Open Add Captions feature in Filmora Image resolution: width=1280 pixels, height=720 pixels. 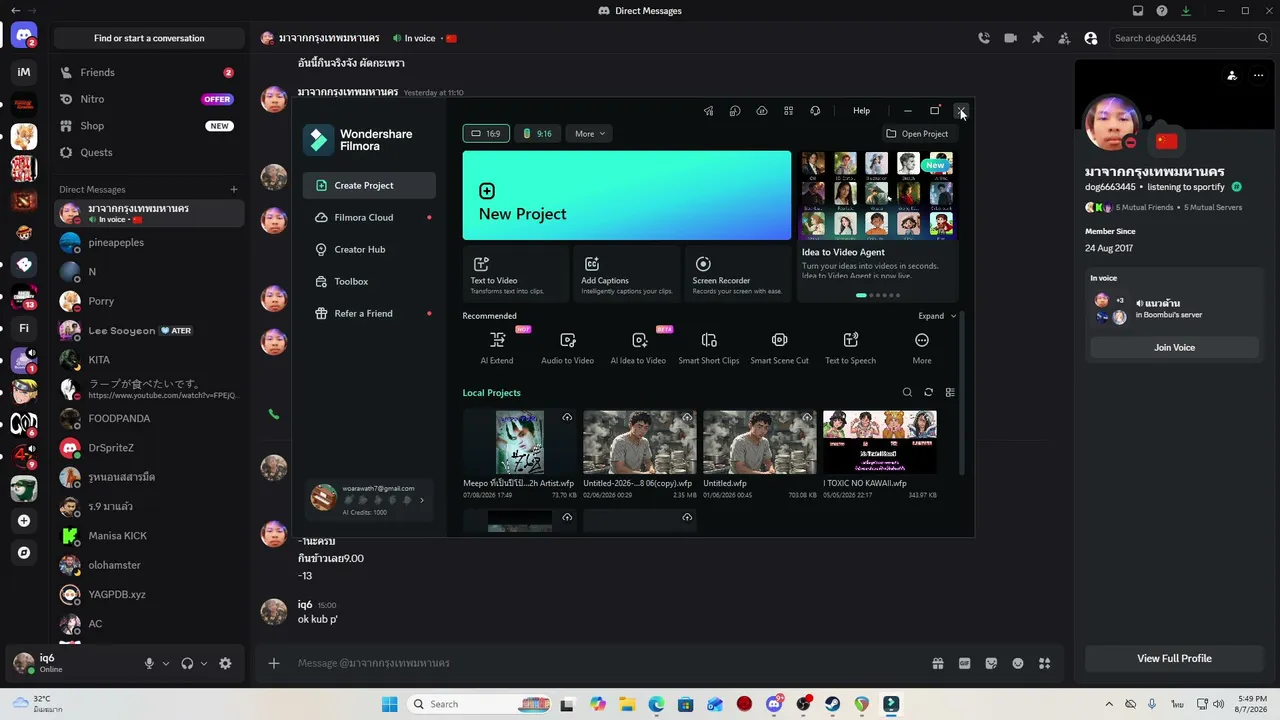pos(627,274)
